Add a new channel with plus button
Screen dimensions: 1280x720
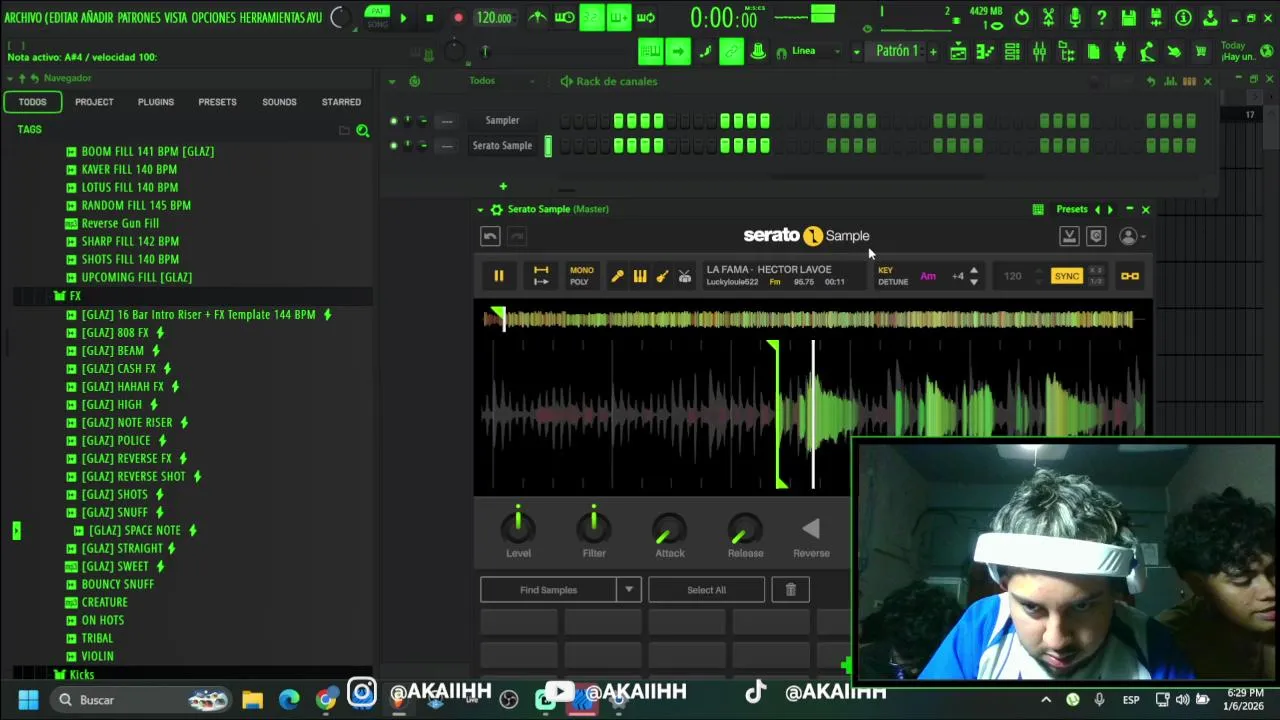(x=503, y=186)
